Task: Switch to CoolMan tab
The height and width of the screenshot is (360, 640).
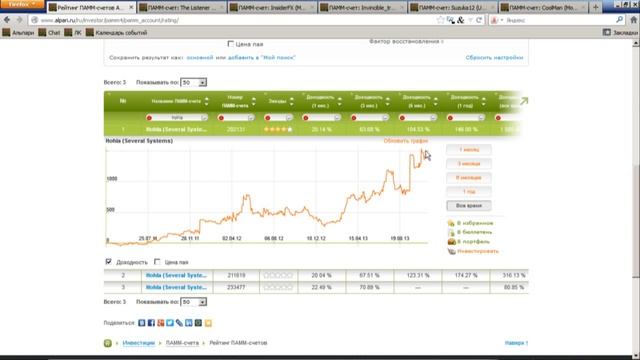Action: (x=544, y=7)
